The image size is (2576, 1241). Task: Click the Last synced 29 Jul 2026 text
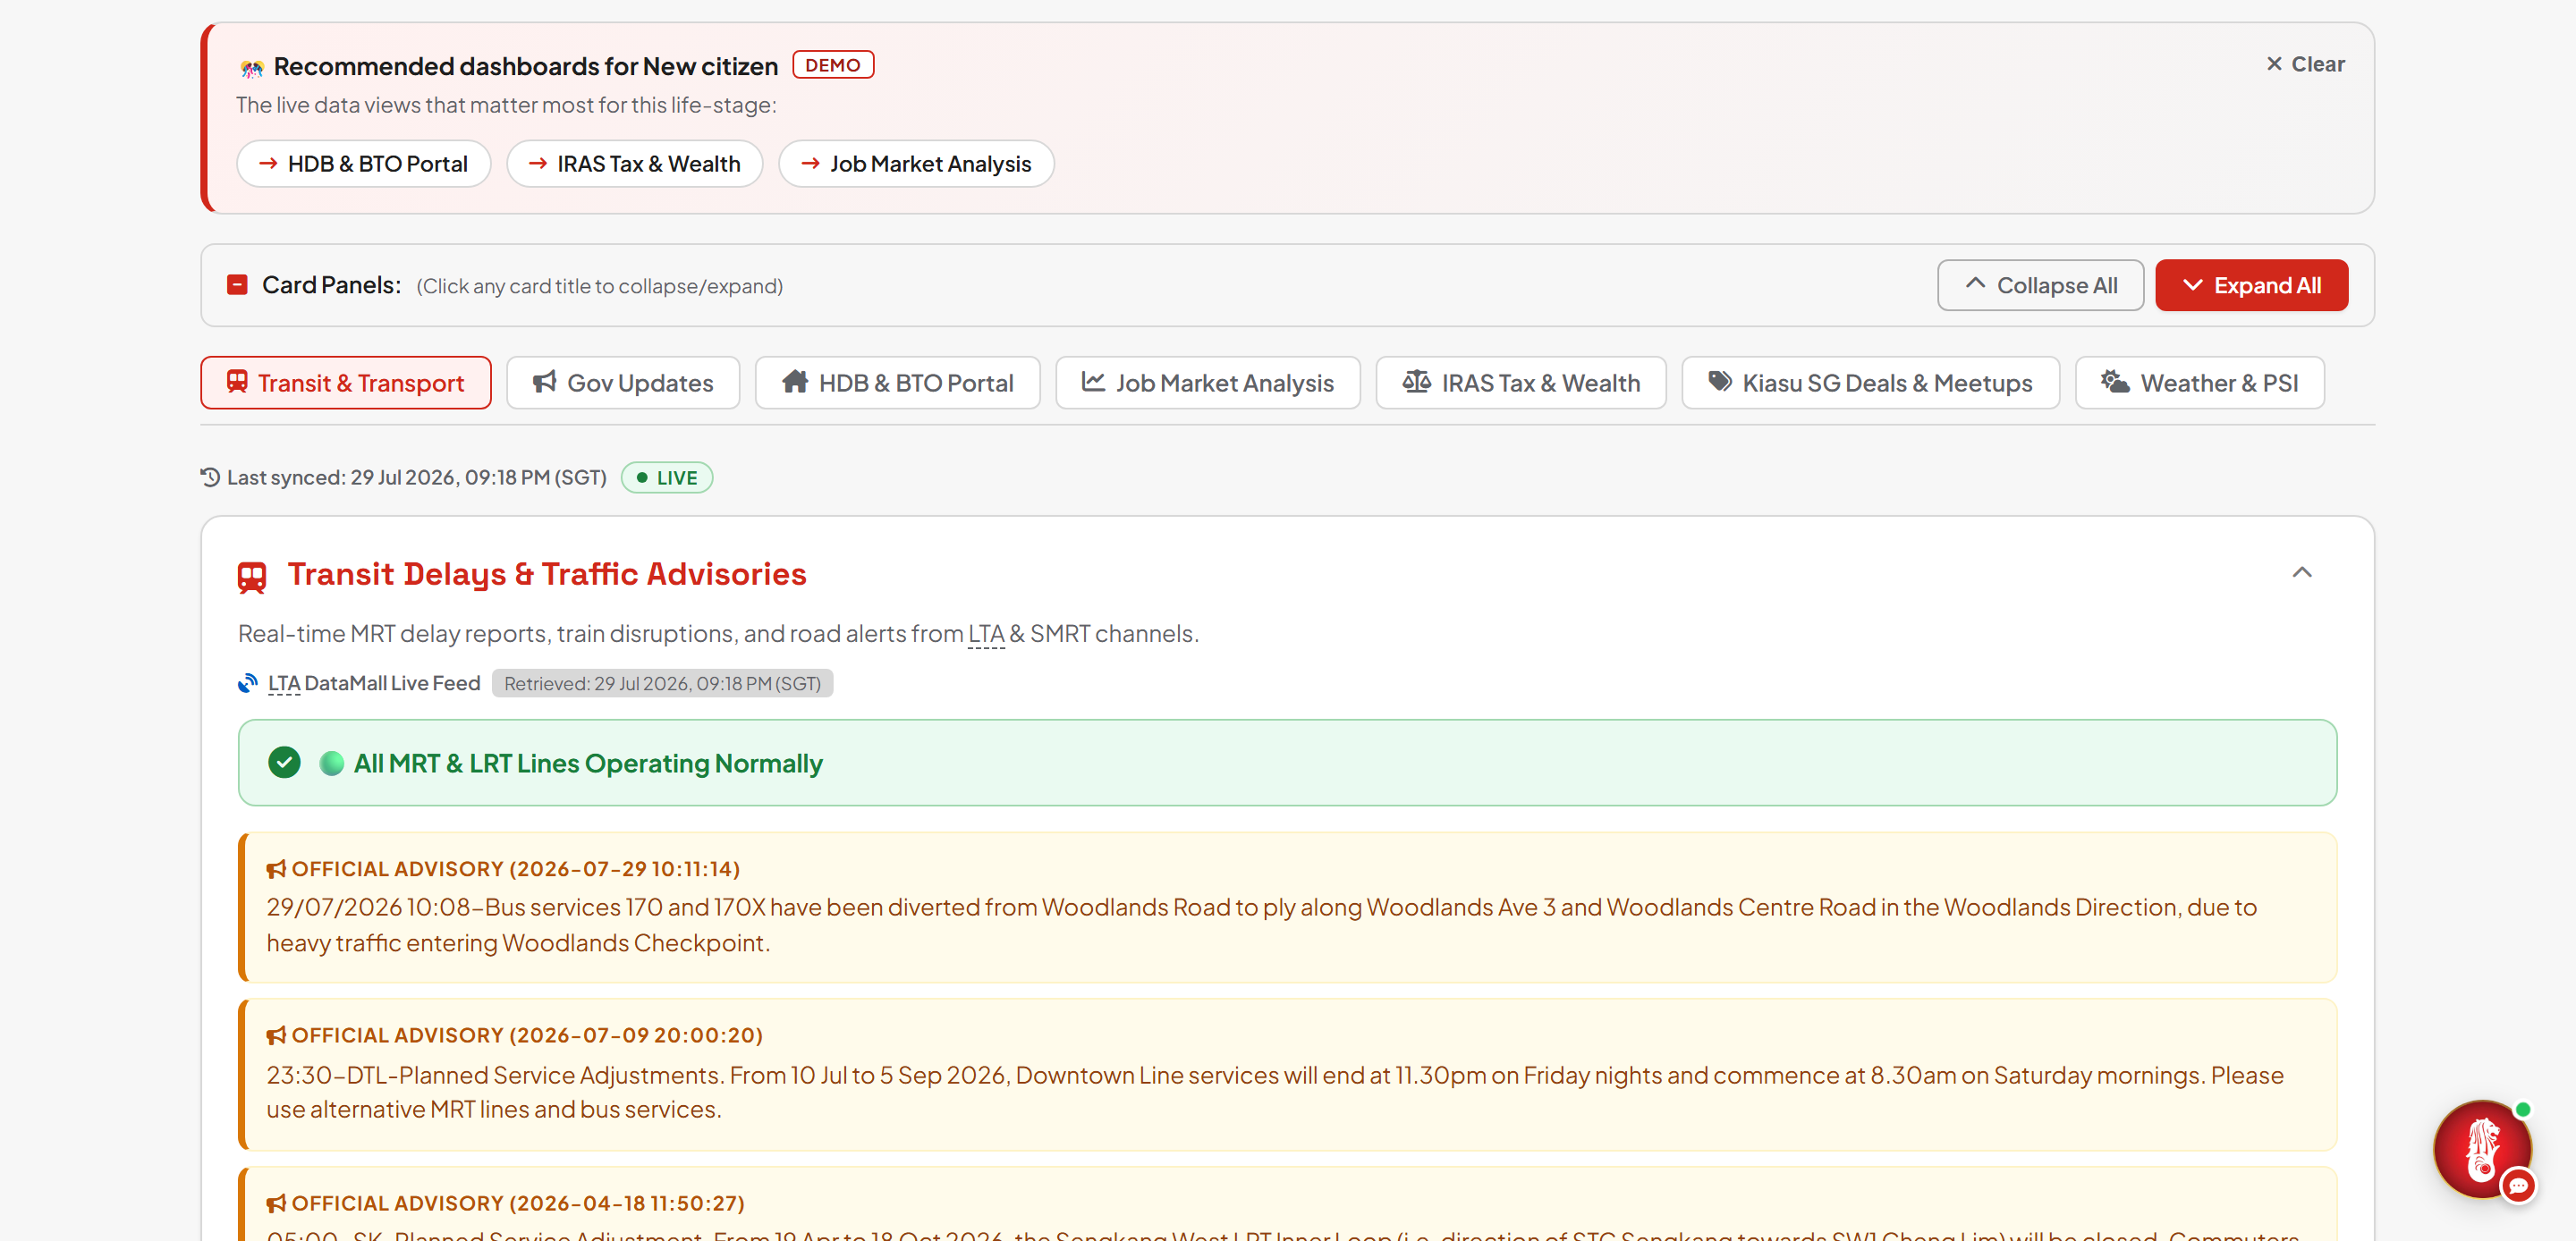(416, 477)
